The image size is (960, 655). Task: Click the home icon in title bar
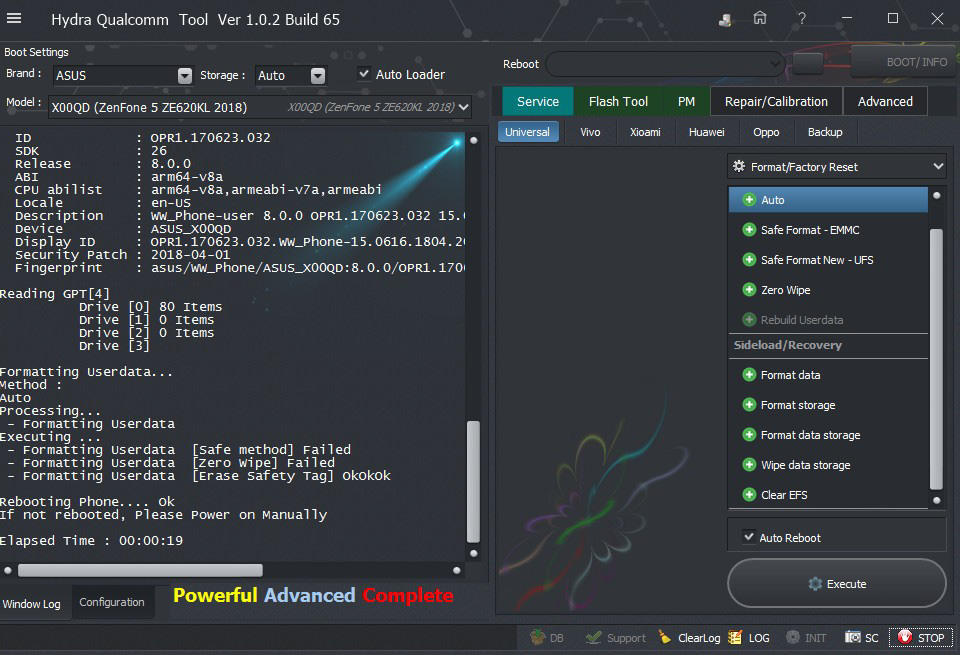(760, 19)
